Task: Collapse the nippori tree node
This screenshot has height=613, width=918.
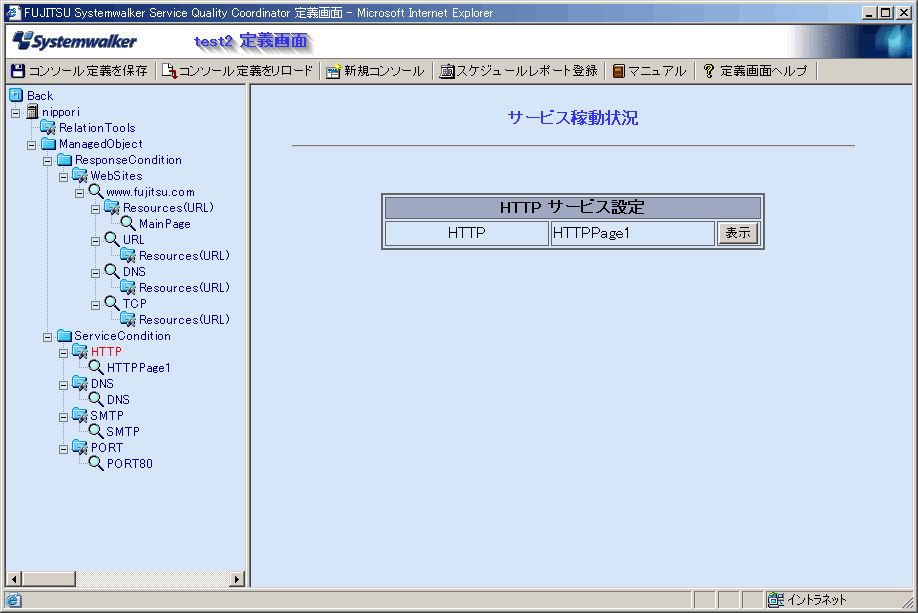Action: click(x=16, y=112)
